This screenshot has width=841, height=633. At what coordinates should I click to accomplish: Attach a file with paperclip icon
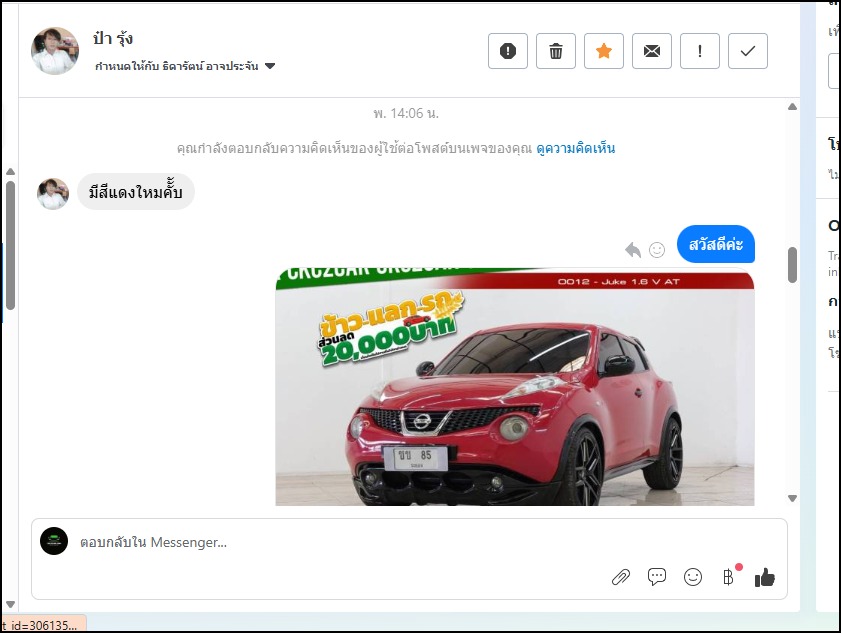coord(621,577)
